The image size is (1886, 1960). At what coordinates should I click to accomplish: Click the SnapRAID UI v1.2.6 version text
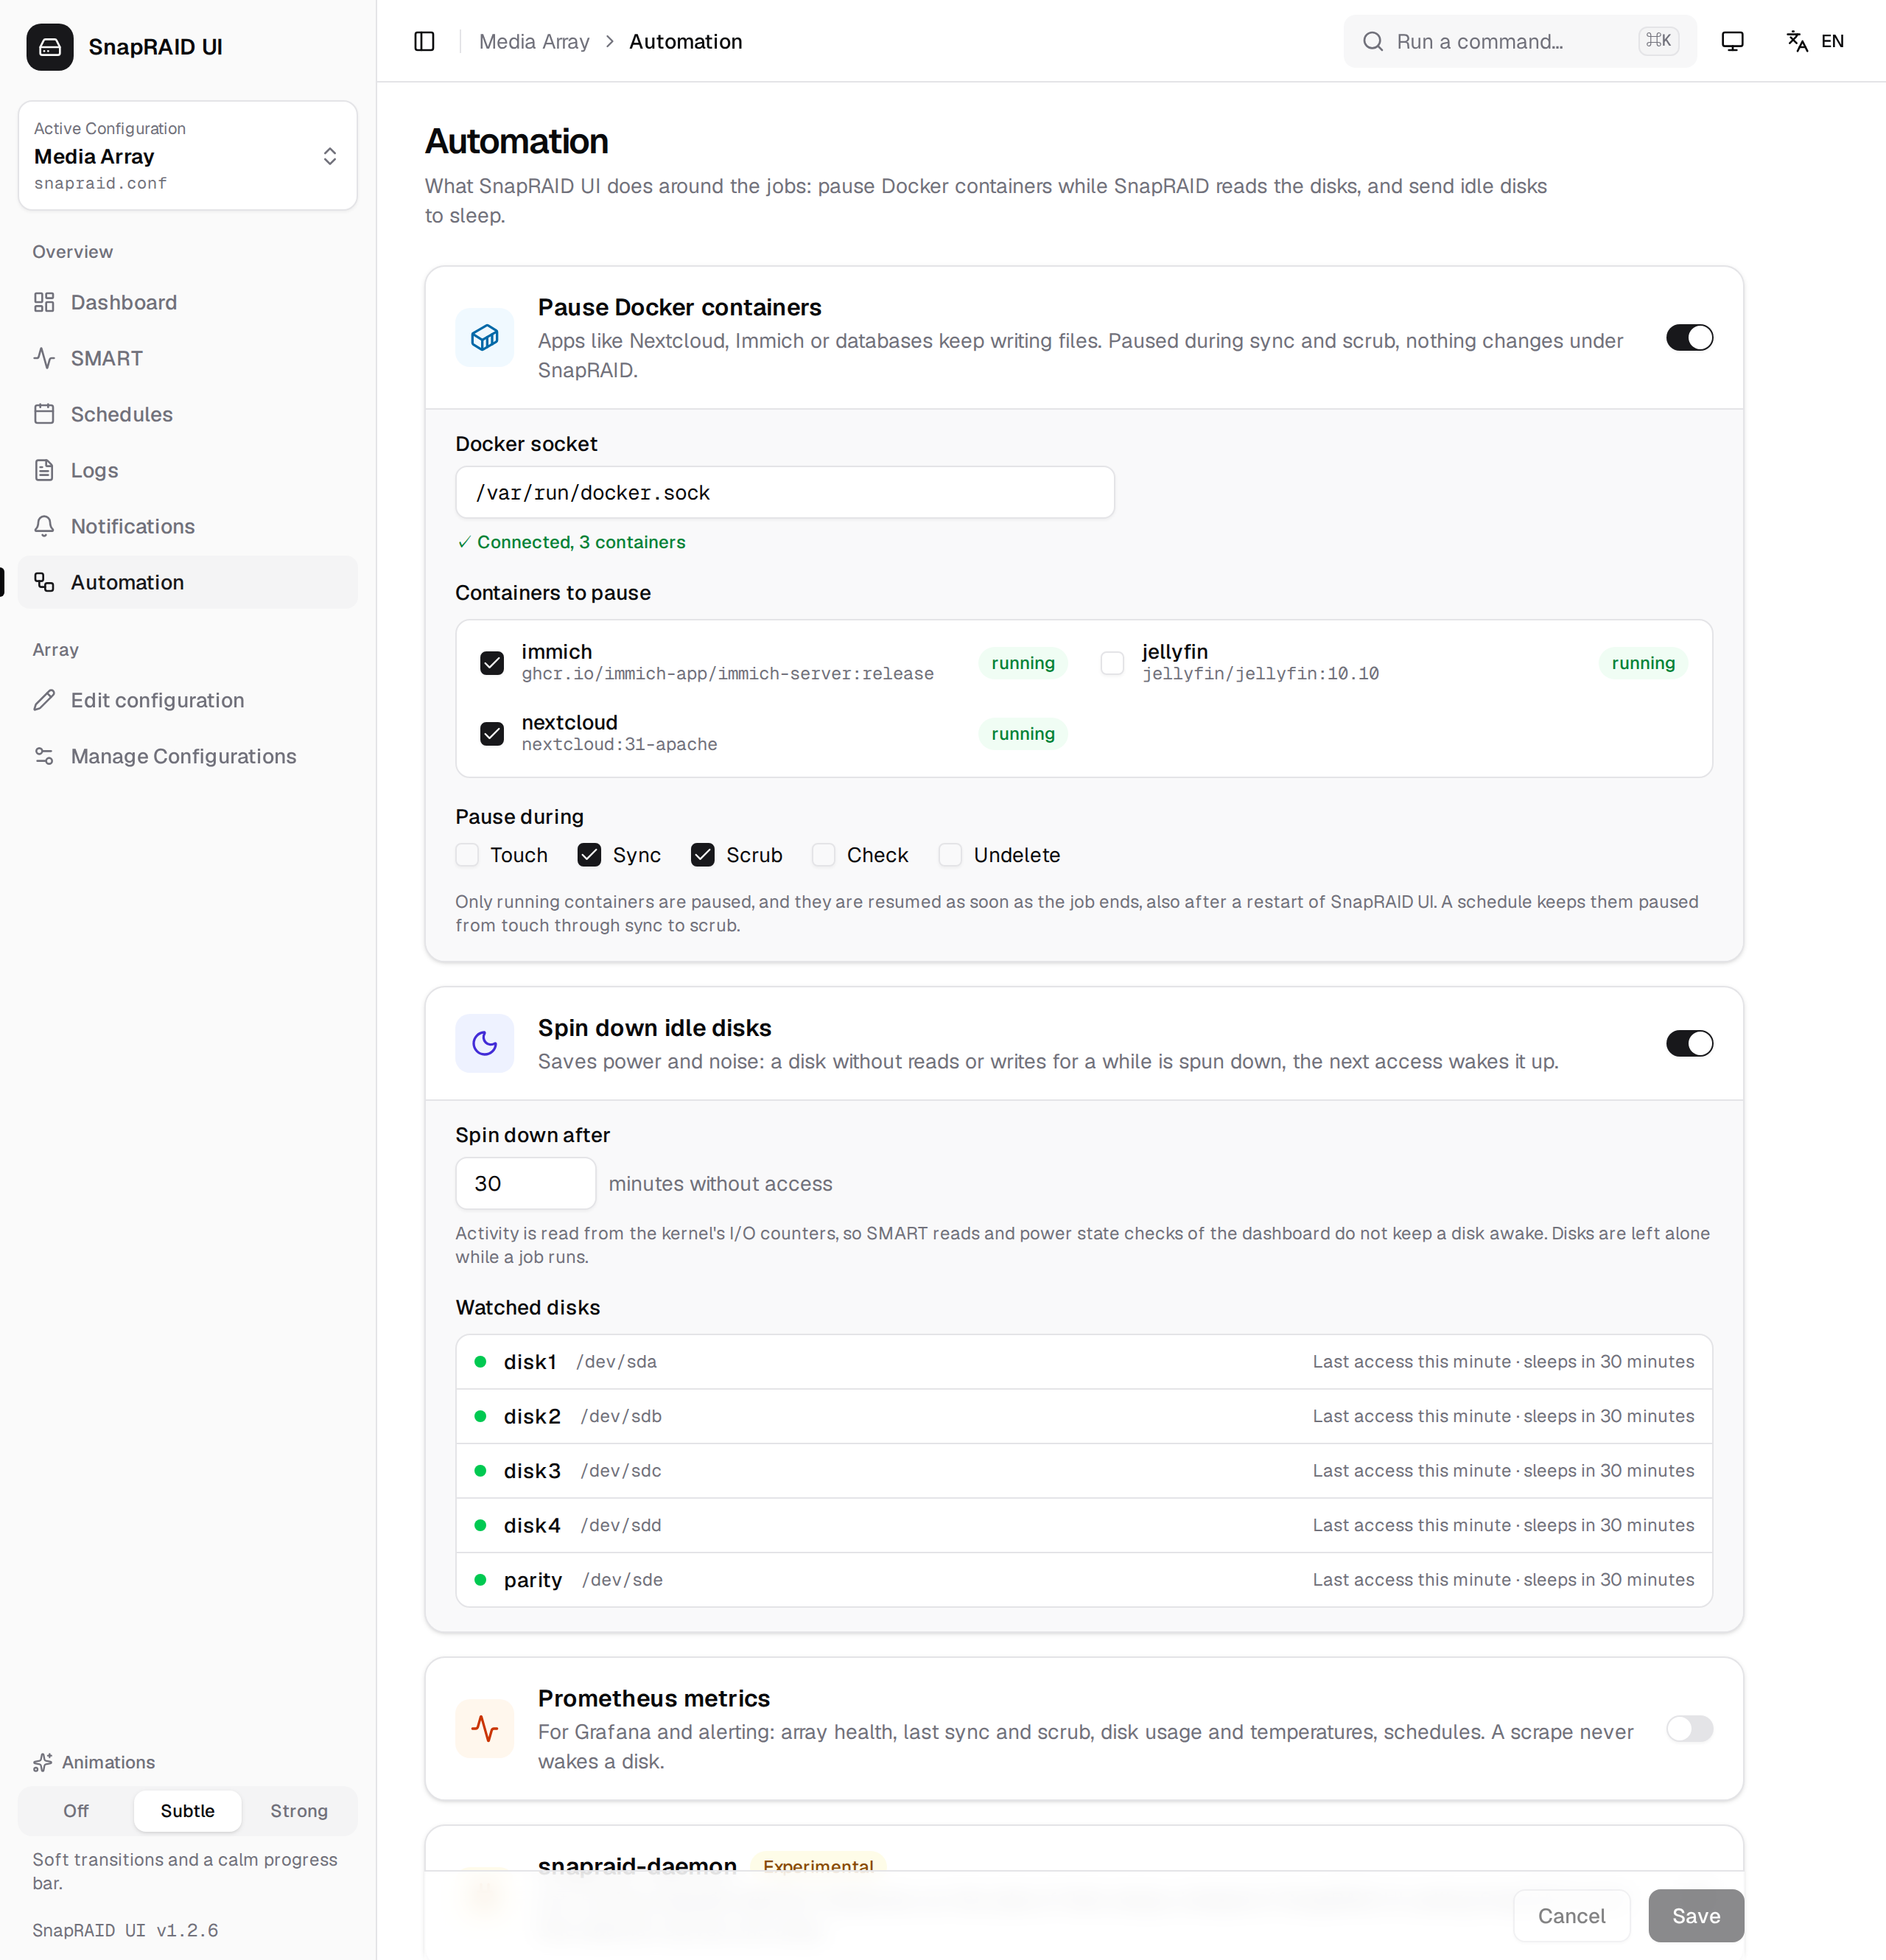click(125, 1930)
